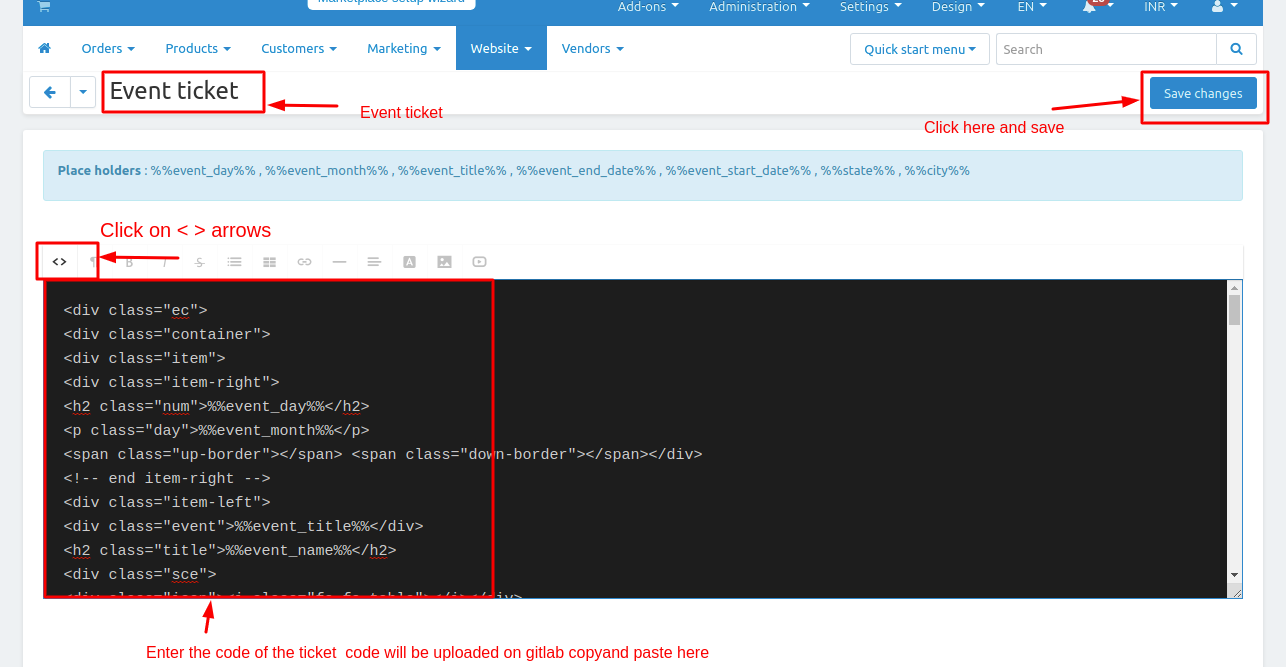The image size is (1286, 667).
Task: Go to the home dashboard icon
Action: pos(44,49)
